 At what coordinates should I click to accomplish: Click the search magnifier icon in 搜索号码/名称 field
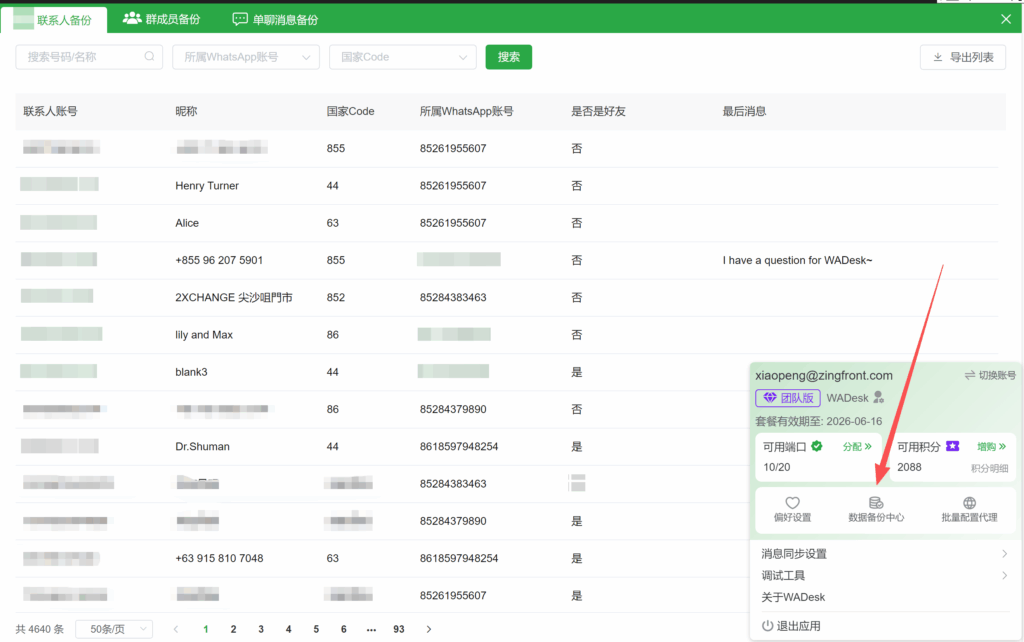pyautogui.click(x=150, y=57)
